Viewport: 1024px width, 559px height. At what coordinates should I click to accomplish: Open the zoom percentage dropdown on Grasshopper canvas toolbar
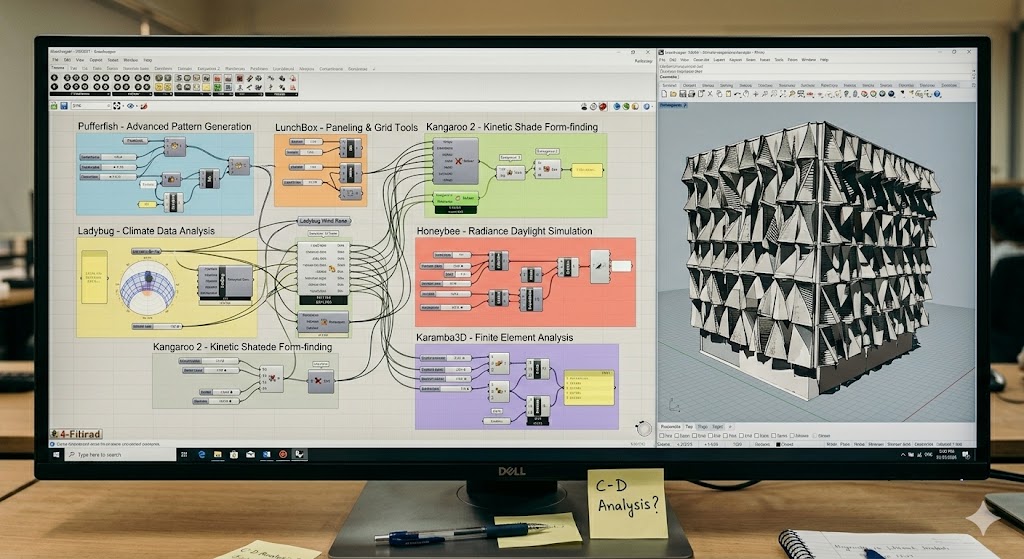(91, 106)
